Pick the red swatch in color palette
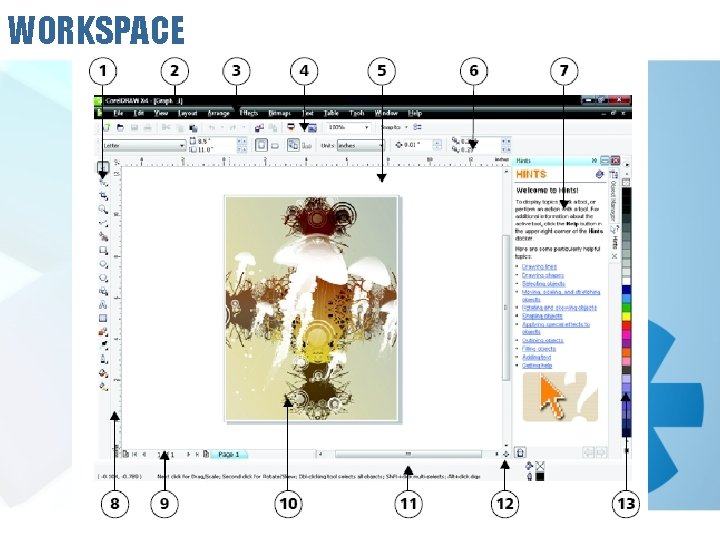Screen dimensions: 720x540 tap(626, 326)
